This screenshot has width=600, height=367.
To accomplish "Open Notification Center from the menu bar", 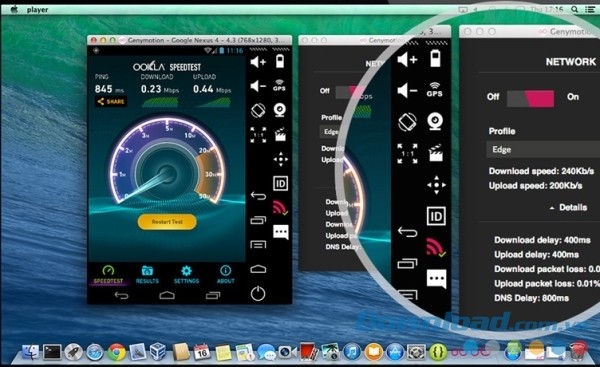I will point(590,10).
